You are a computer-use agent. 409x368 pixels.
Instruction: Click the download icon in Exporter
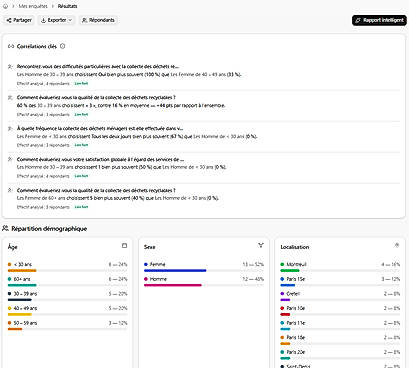[x=43, y=20]
